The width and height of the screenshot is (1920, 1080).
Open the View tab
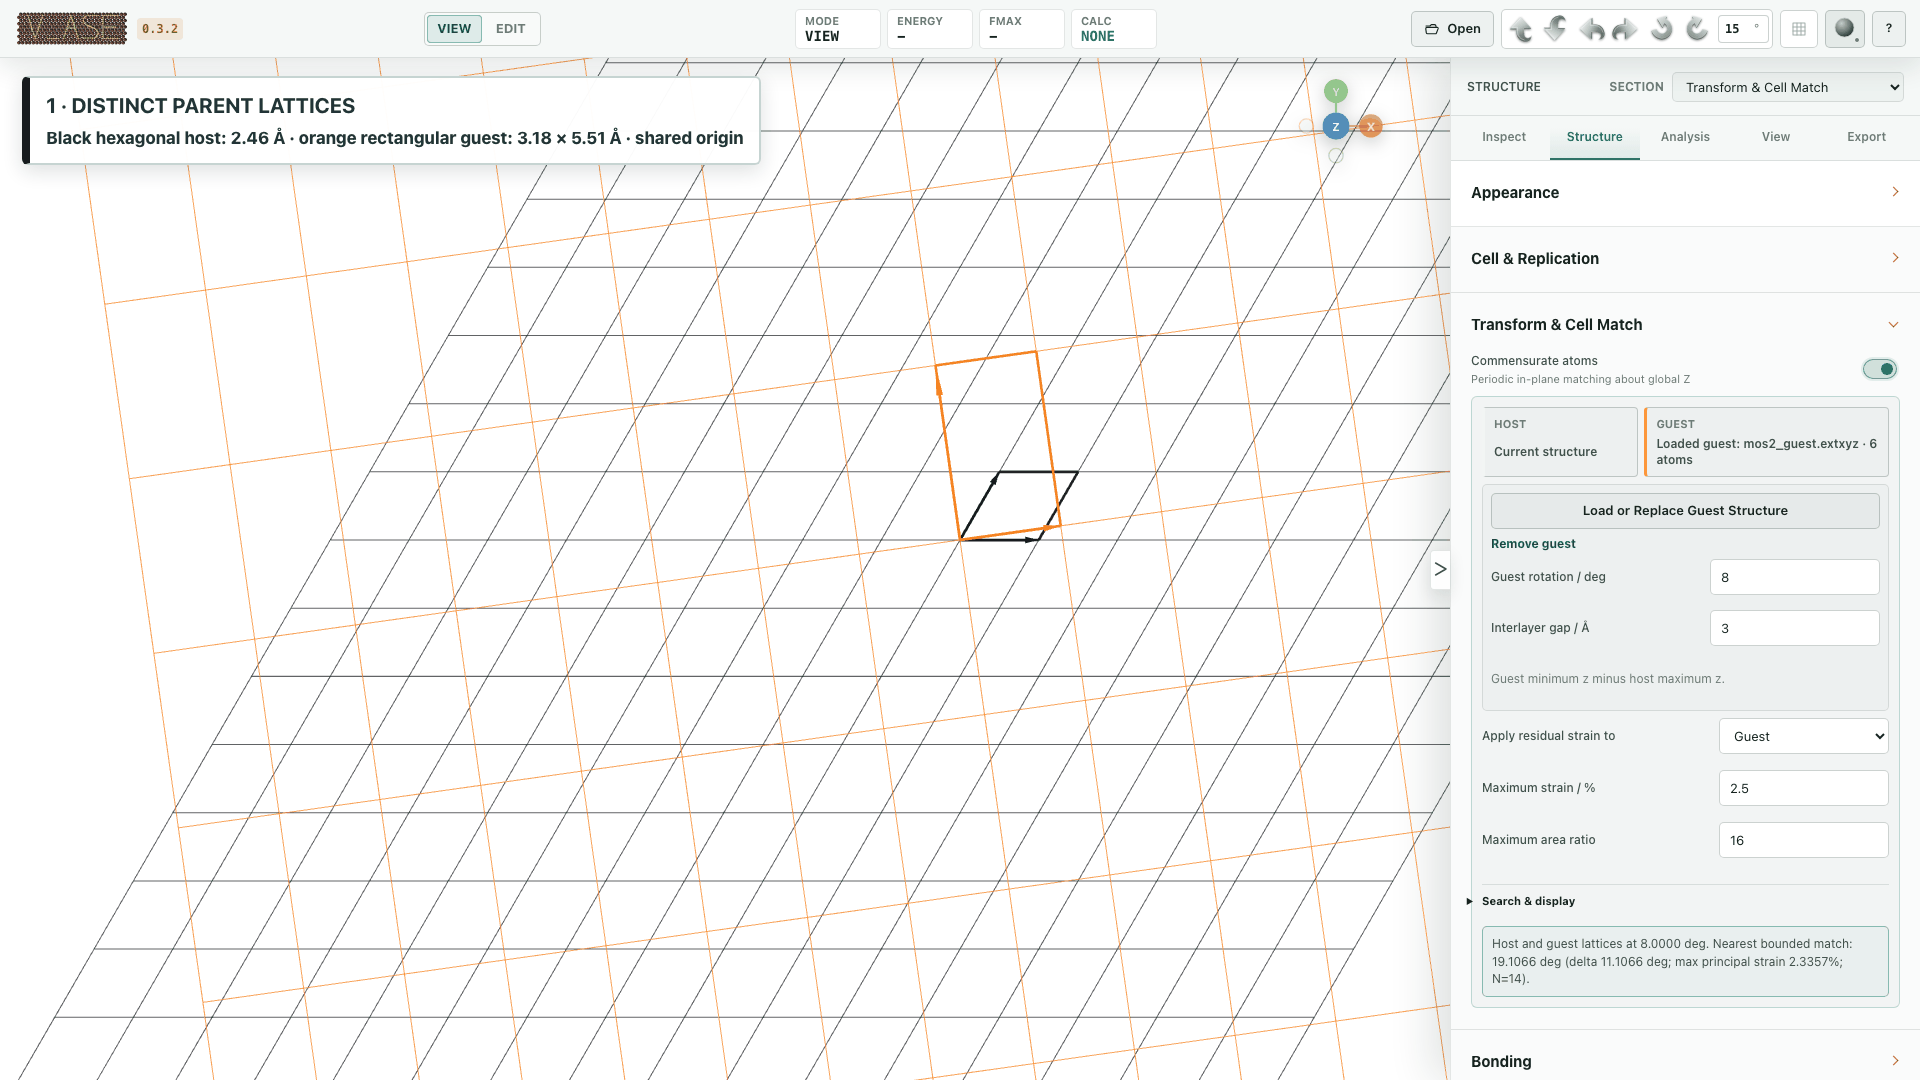(1776, 137)
